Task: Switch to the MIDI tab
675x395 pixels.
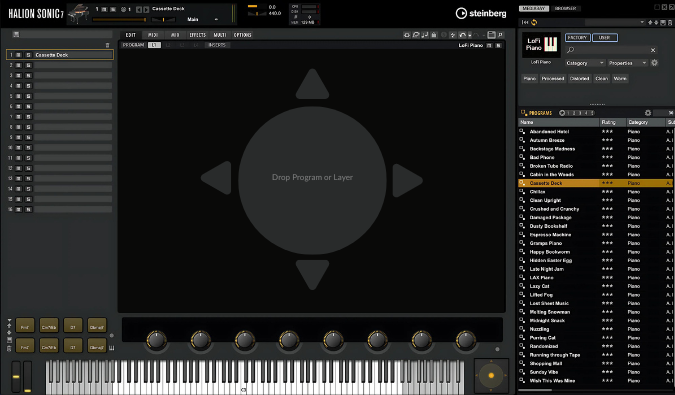Action: point(153,35)
